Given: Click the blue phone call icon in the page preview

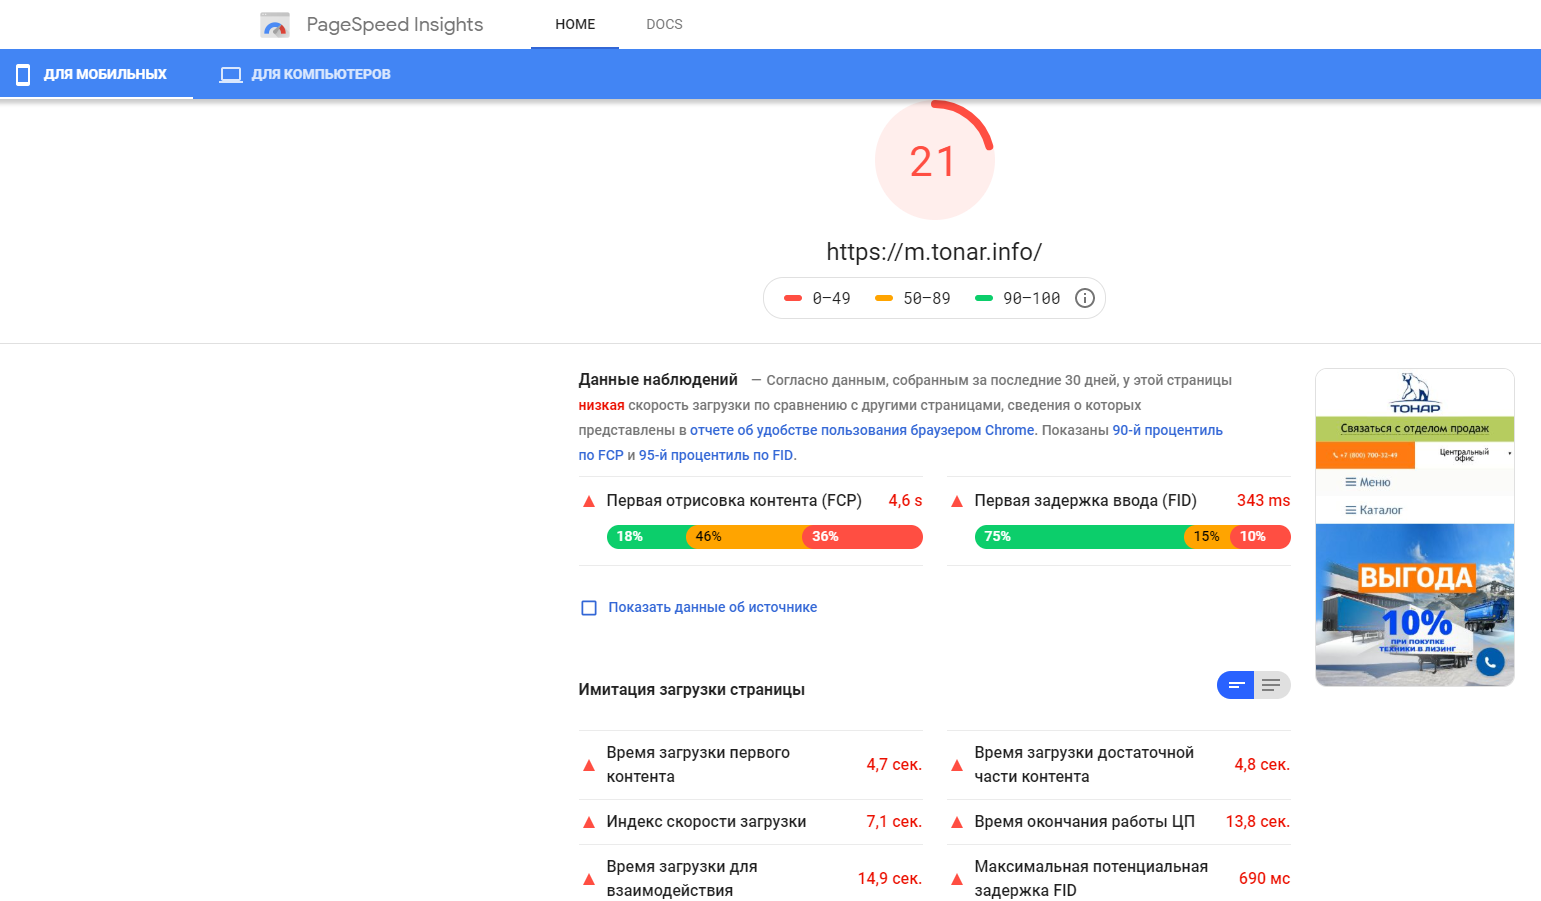Looking at the screenshot, I should (1490, 662).
